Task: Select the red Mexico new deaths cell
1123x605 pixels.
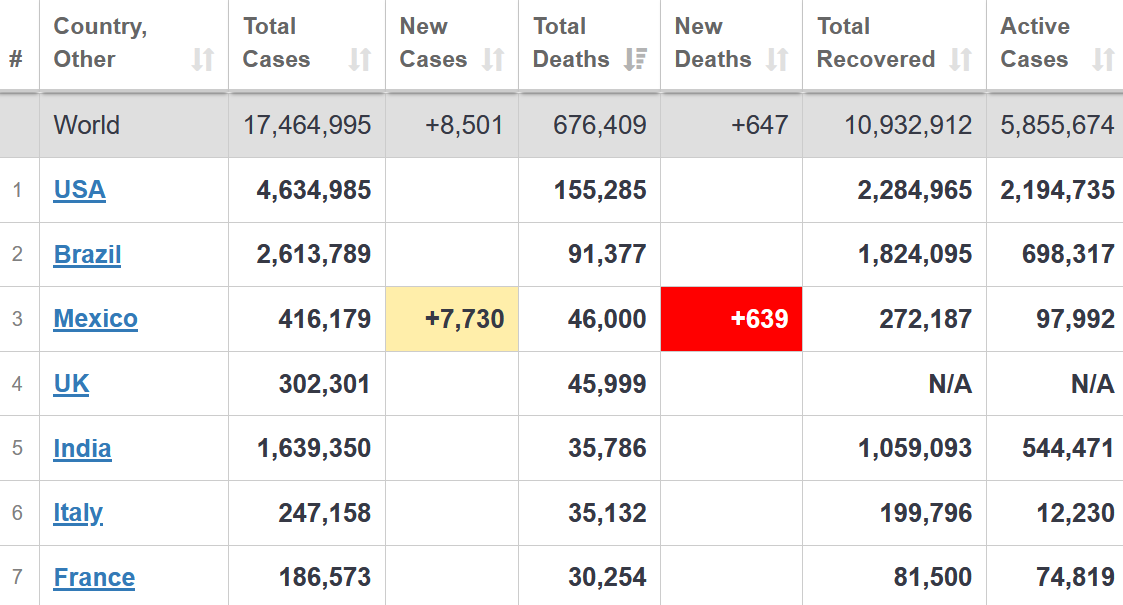Action: (731, 319)
